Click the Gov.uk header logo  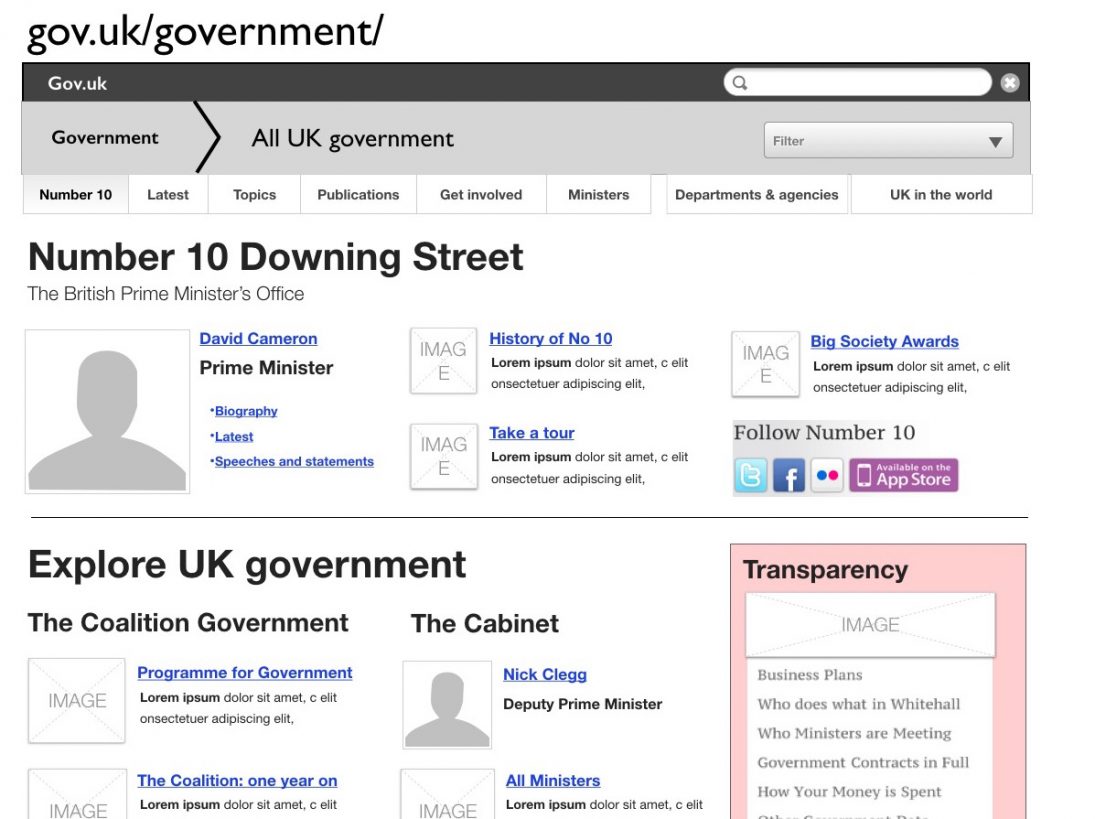tap(78, 84)
